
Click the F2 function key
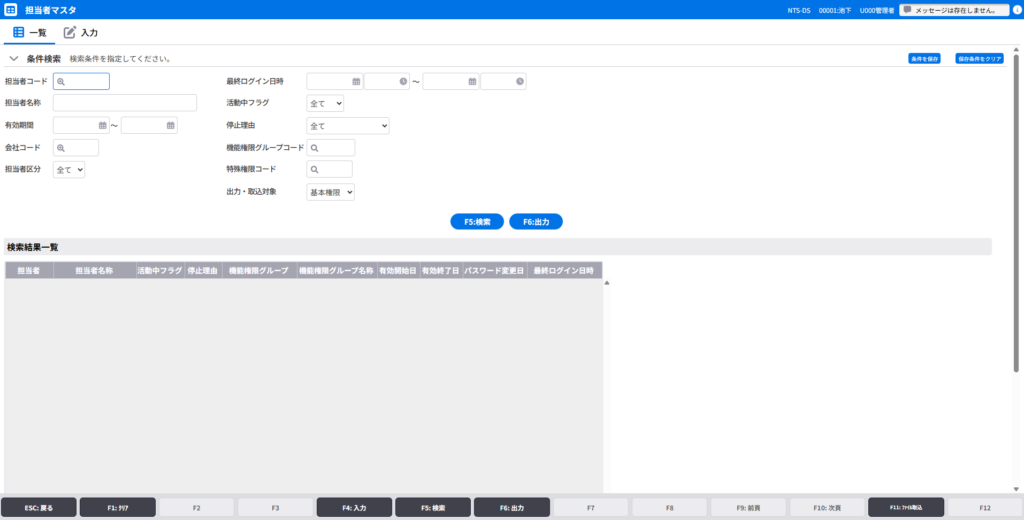(197, 508)
